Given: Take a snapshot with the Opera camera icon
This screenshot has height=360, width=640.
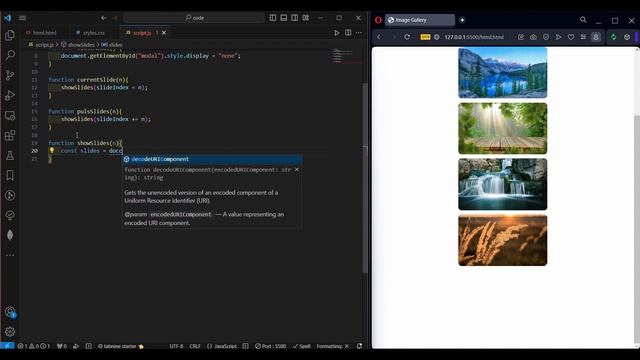Looking at the screenshot, I should coord(533,37).
